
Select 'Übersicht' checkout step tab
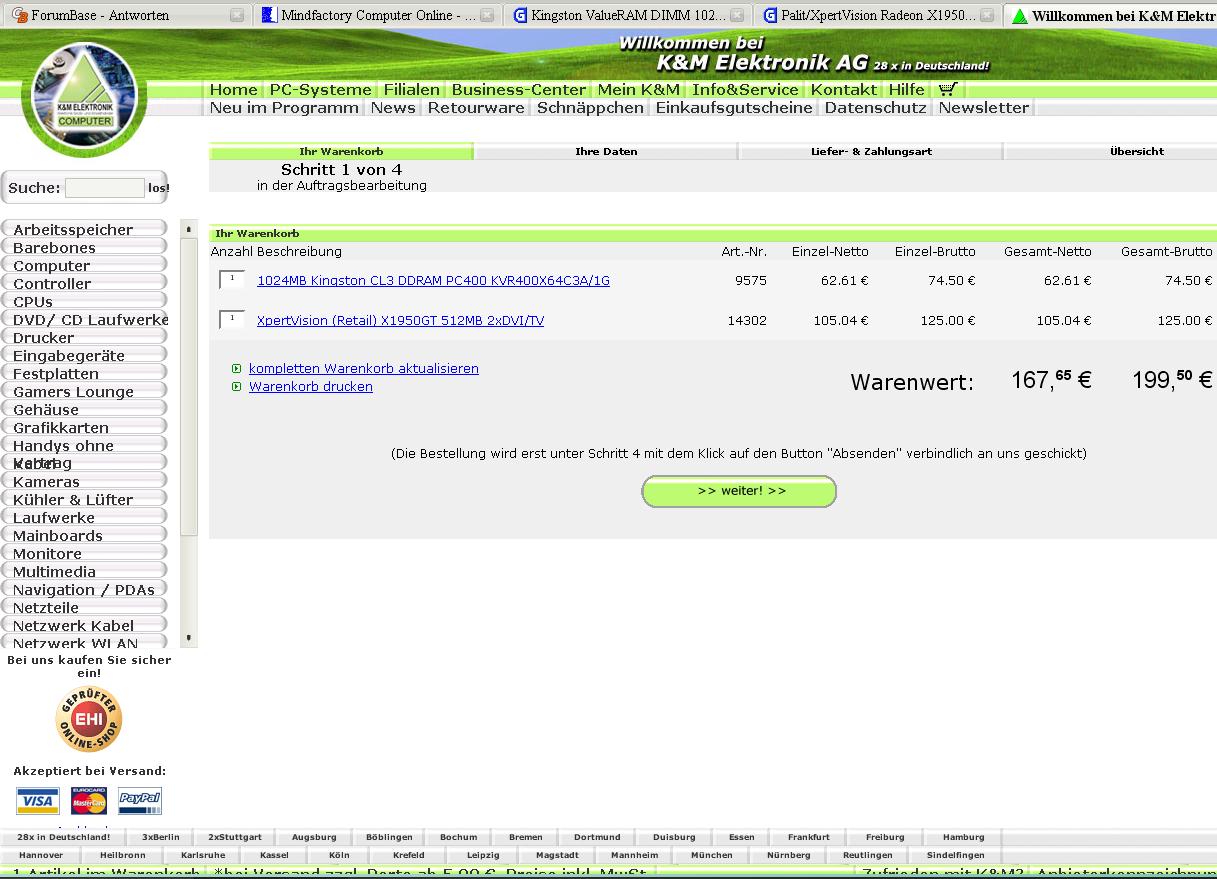(1137, 152)
